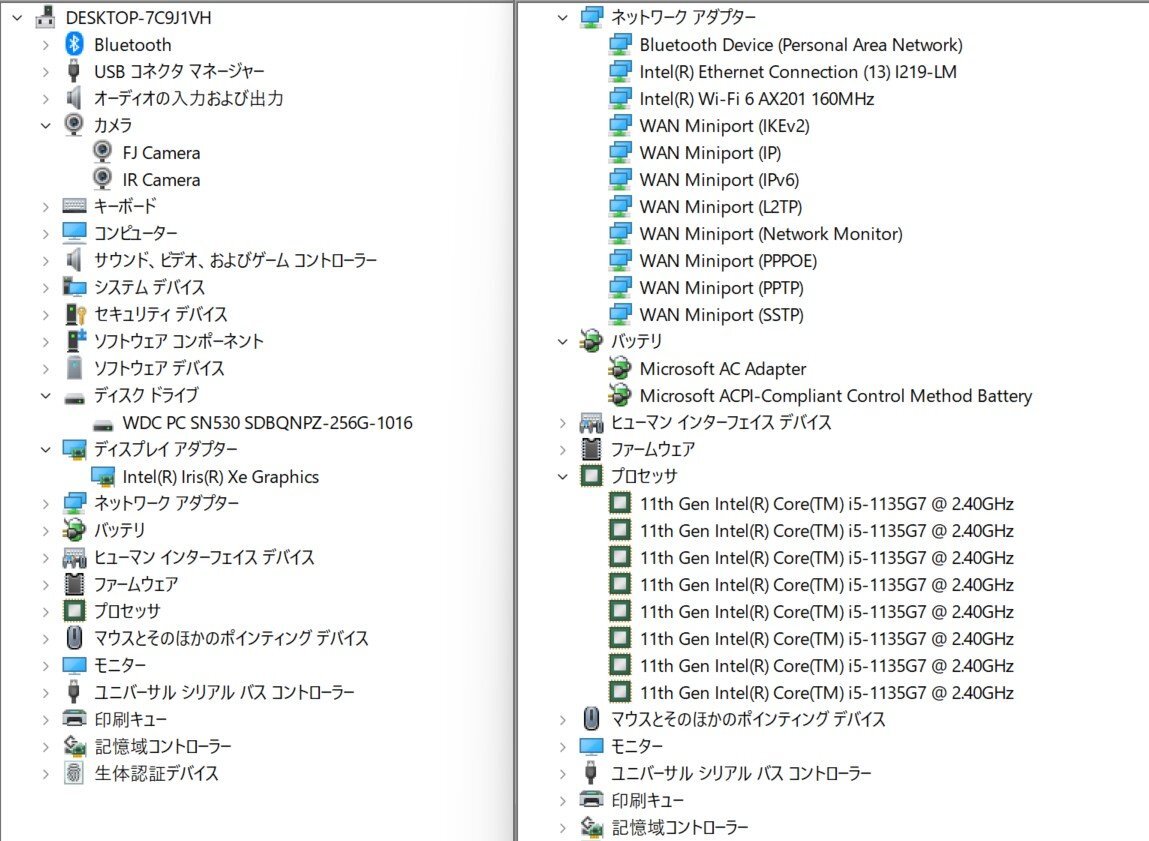The height and width of the screenshot is (841, 1149).
Task: Select 記憶域コントローラー in left pane
Action: point(163,746)
